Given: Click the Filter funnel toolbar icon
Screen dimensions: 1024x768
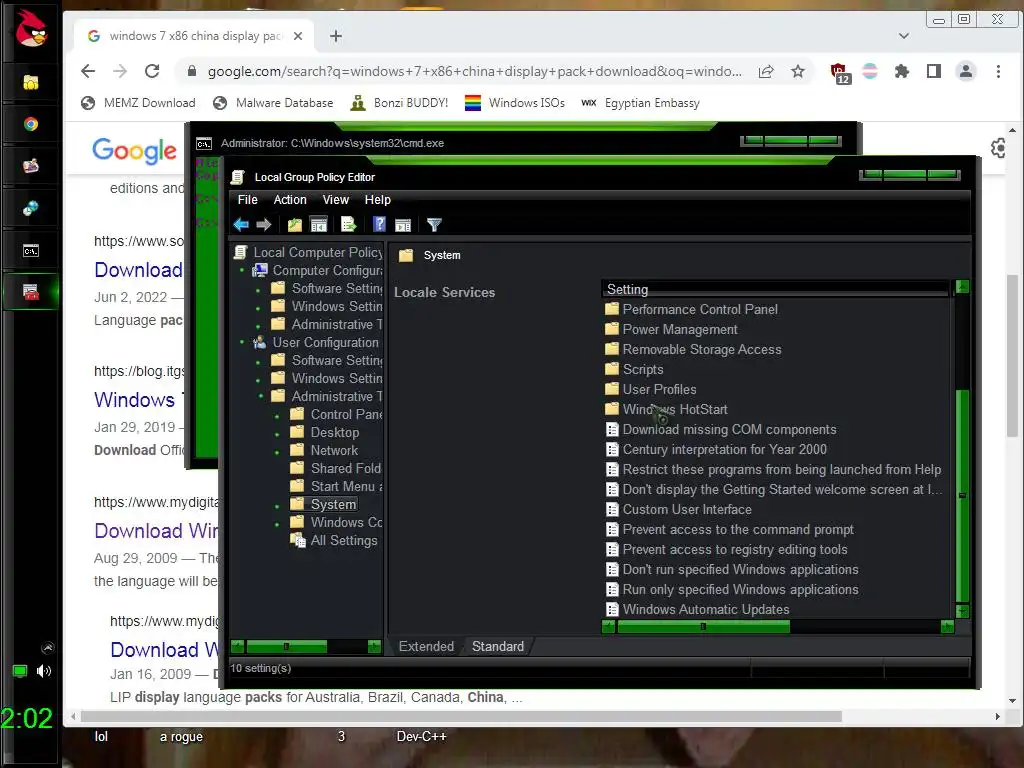Looking at the screenshot, I should pyautogui.click(x=434, y=225).
